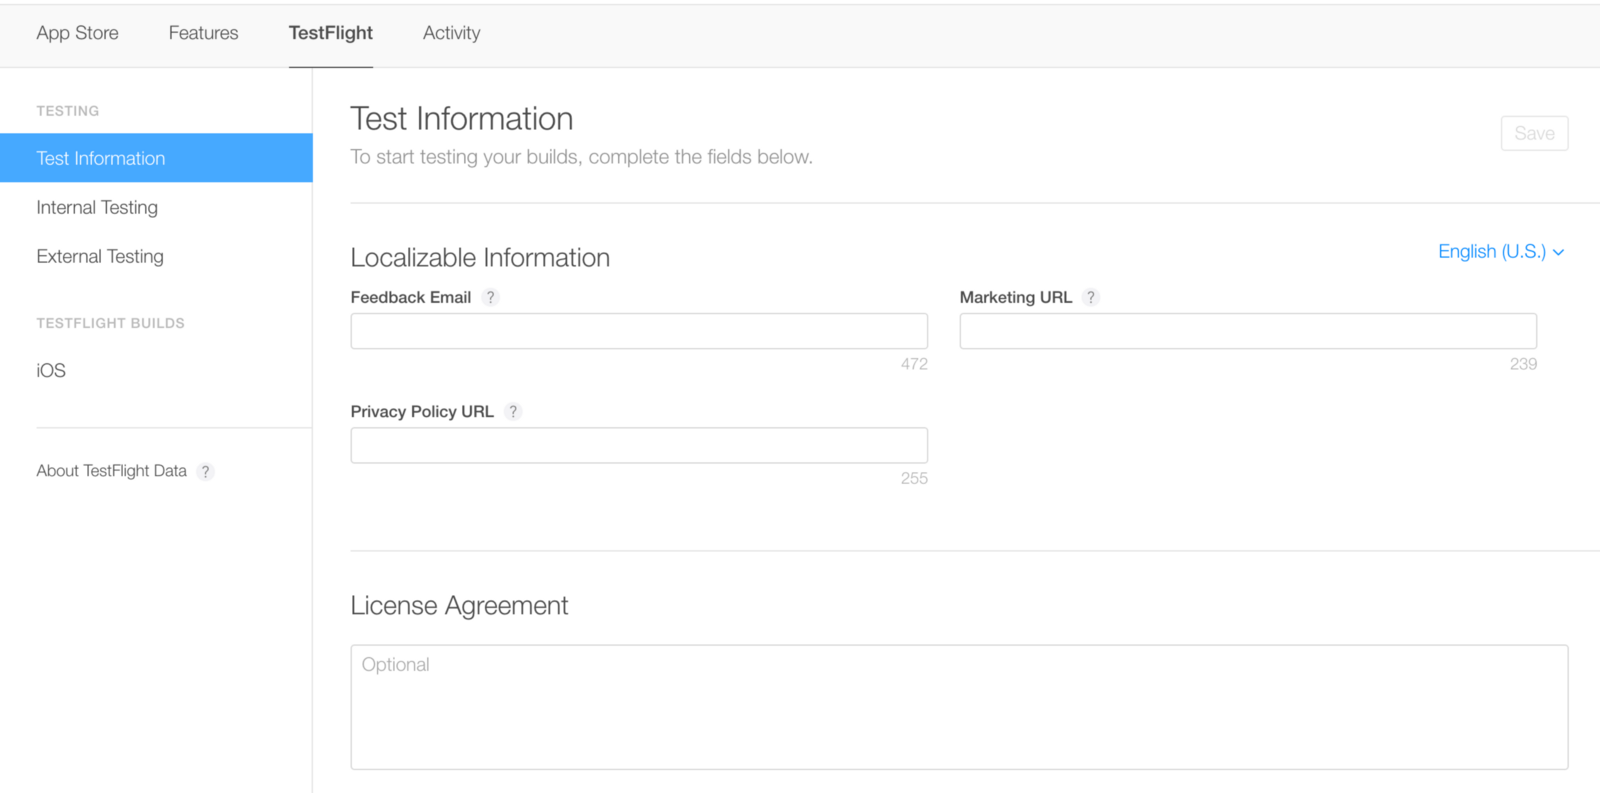This screenshot has height=793, width=1600.
Task: Click the About TestFlight Data link
Action: coord(111,471)
